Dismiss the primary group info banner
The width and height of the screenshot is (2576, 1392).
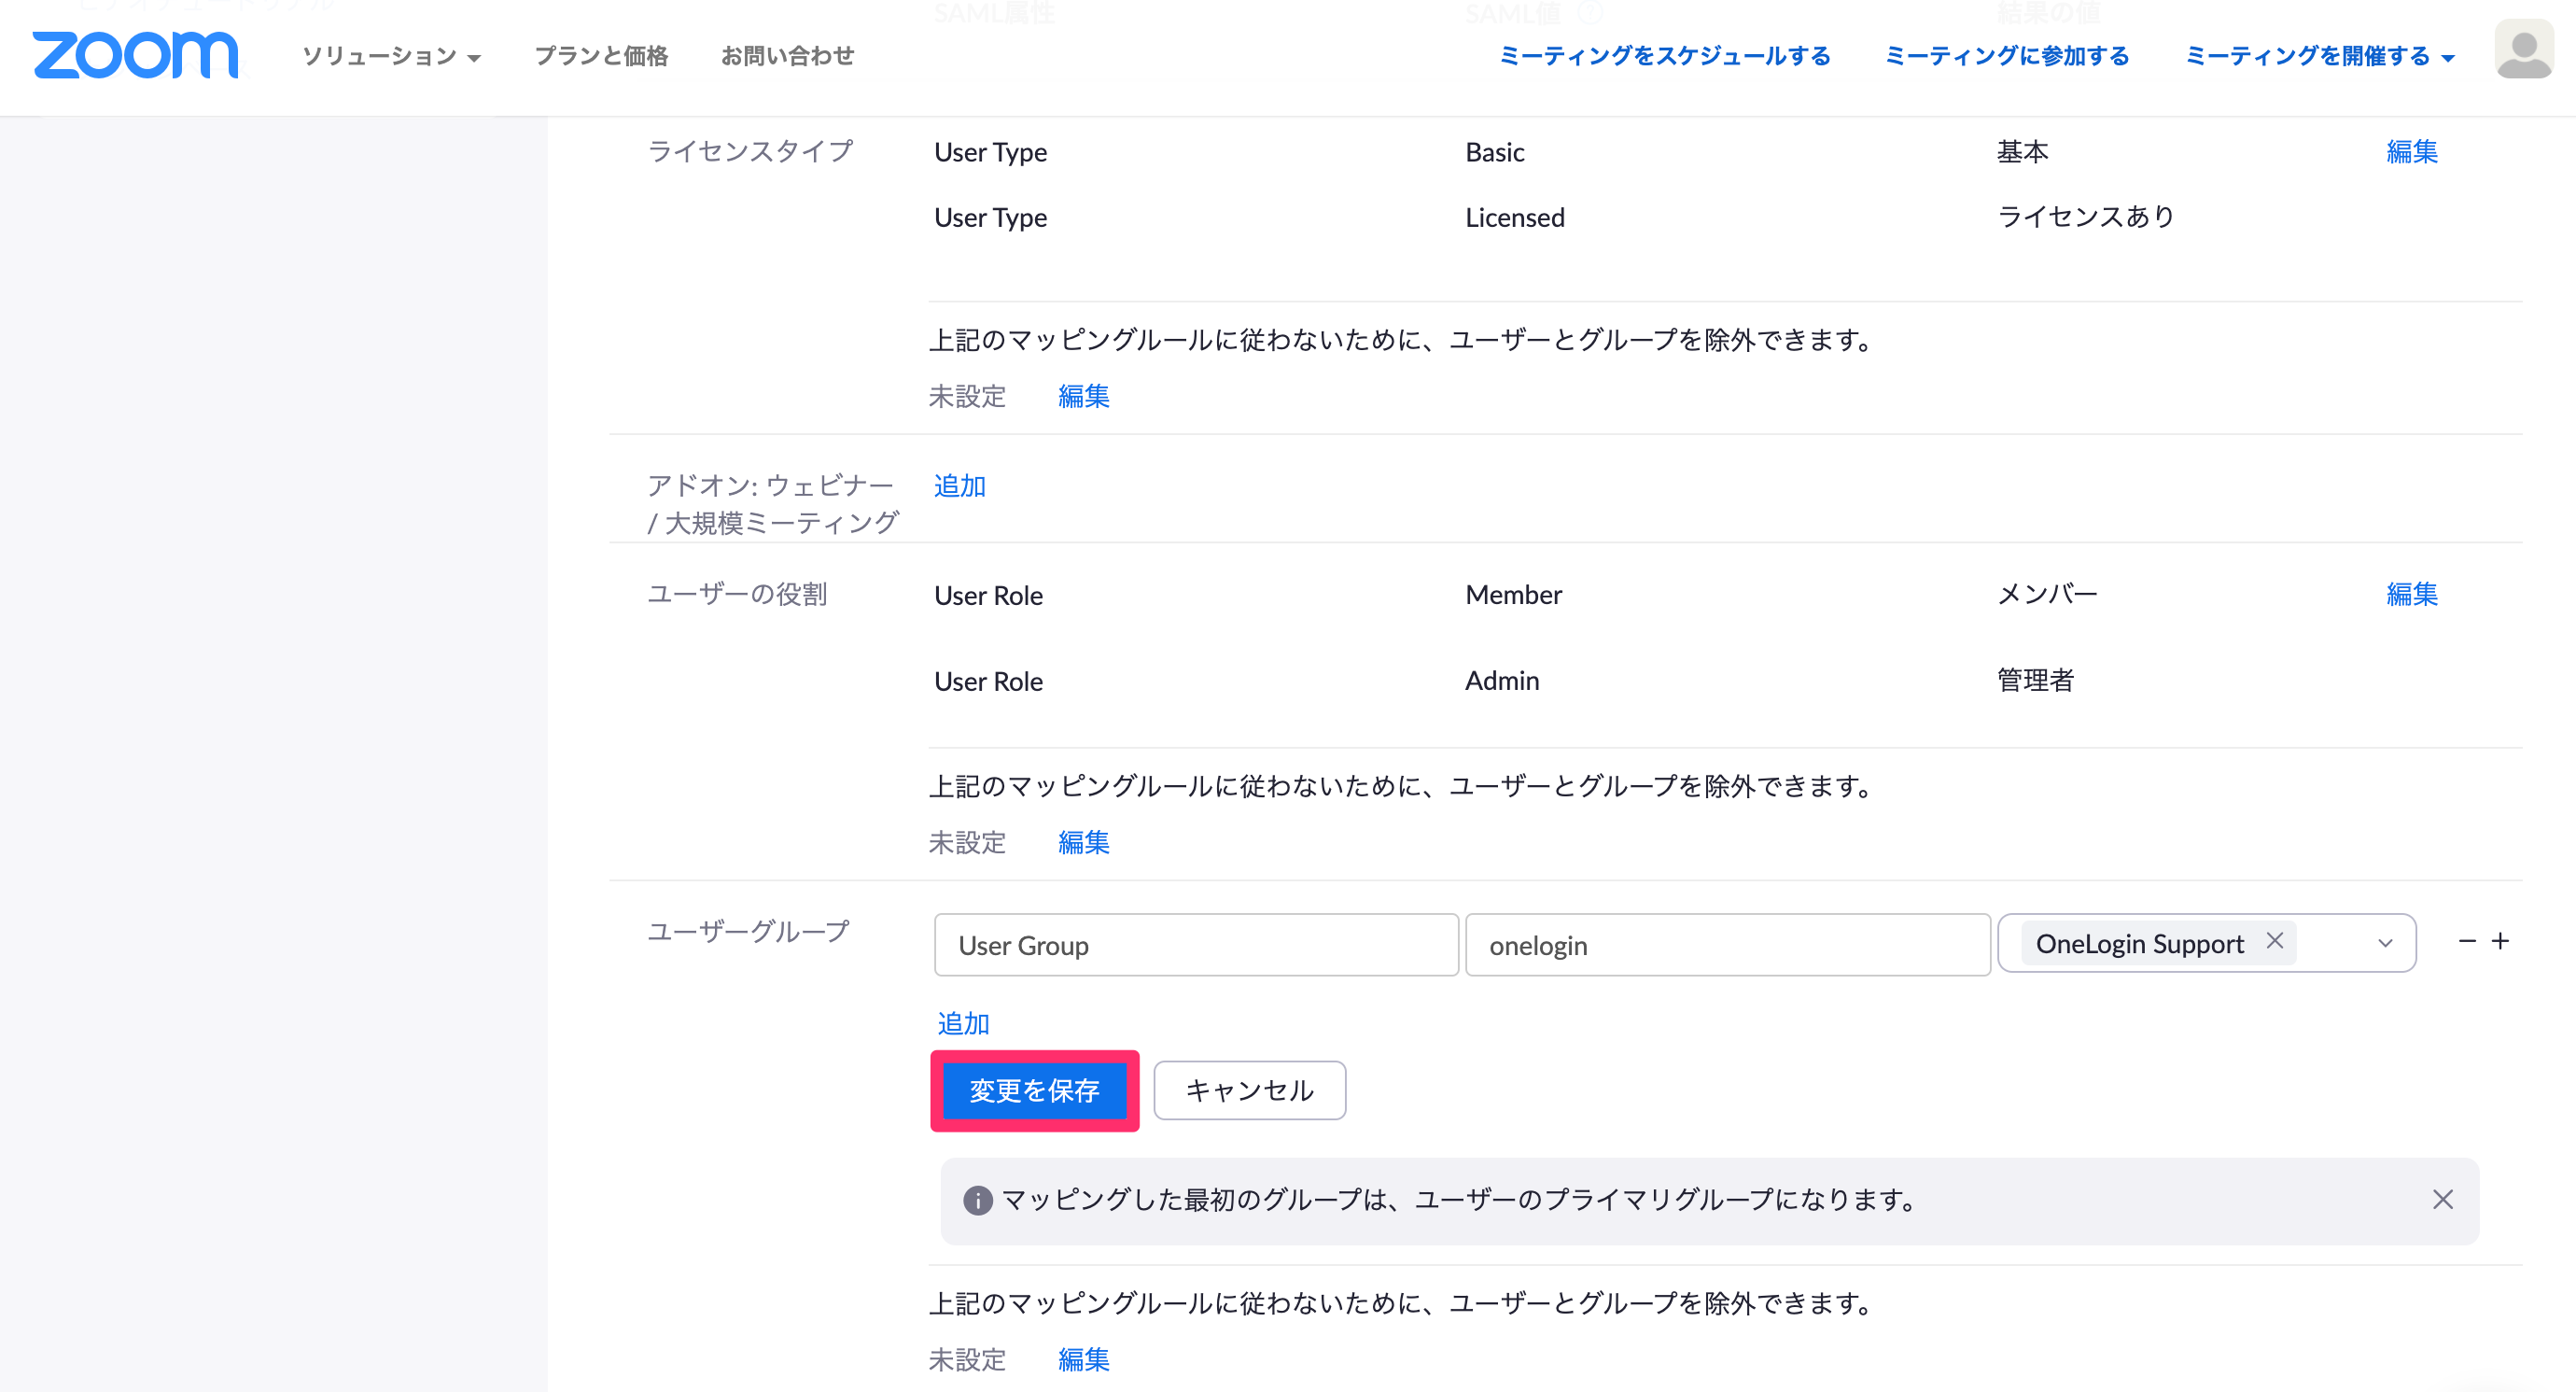pyautogui.click(x=2442, y=1199)
